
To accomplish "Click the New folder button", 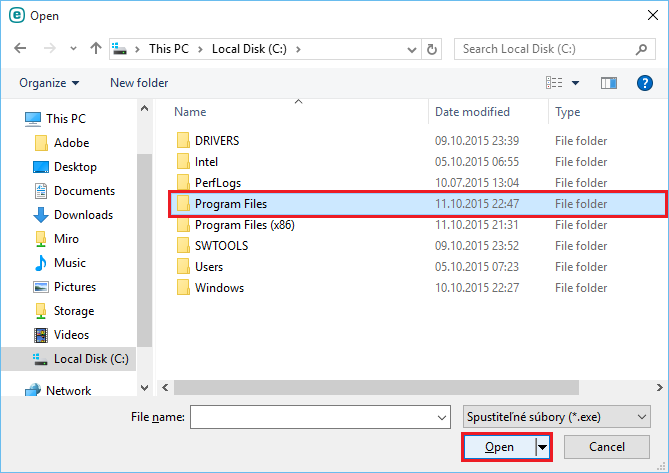I will [x=139, y=83].
